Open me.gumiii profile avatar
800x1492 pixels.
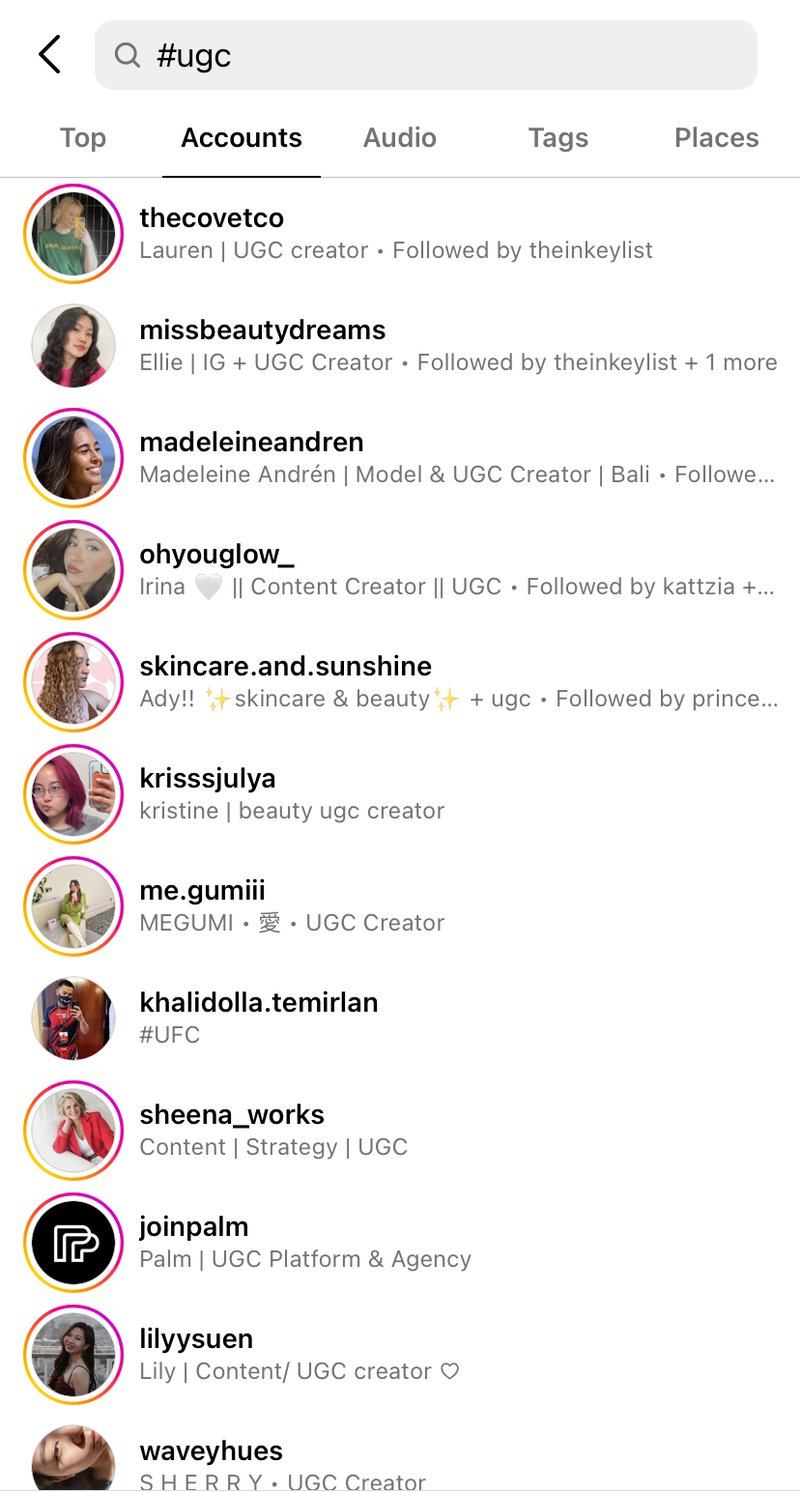[x=73, y=906]
